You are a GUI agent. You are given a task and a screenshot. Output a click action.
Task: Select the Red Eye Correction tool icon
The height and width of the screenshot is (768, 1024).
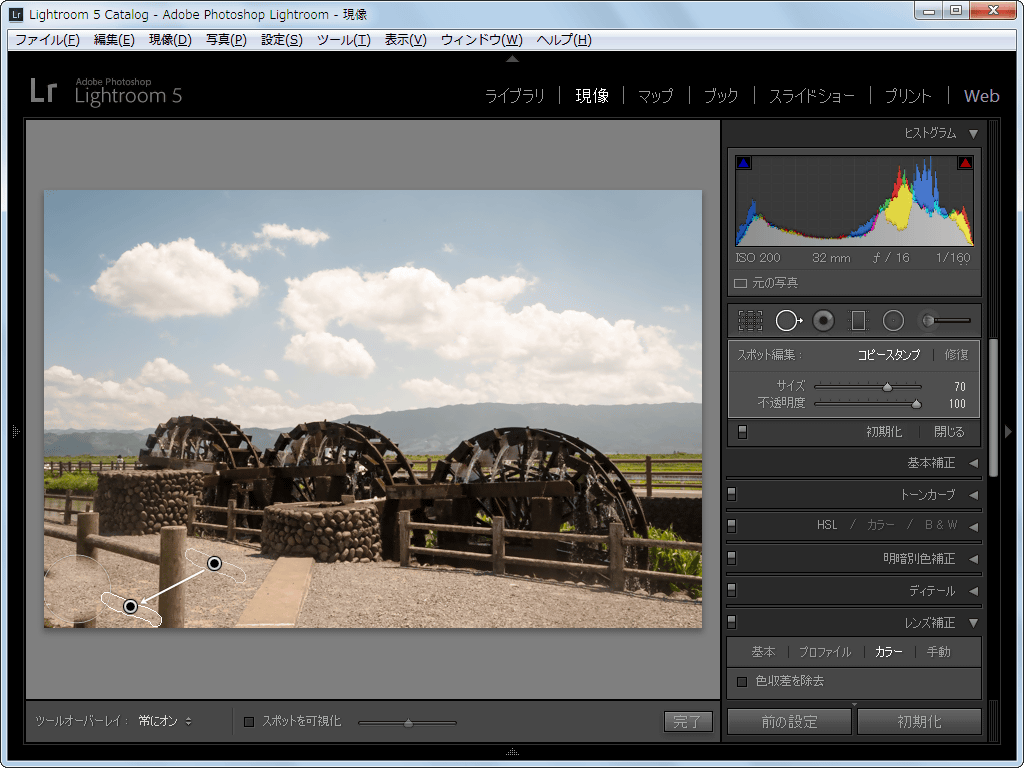824,321
